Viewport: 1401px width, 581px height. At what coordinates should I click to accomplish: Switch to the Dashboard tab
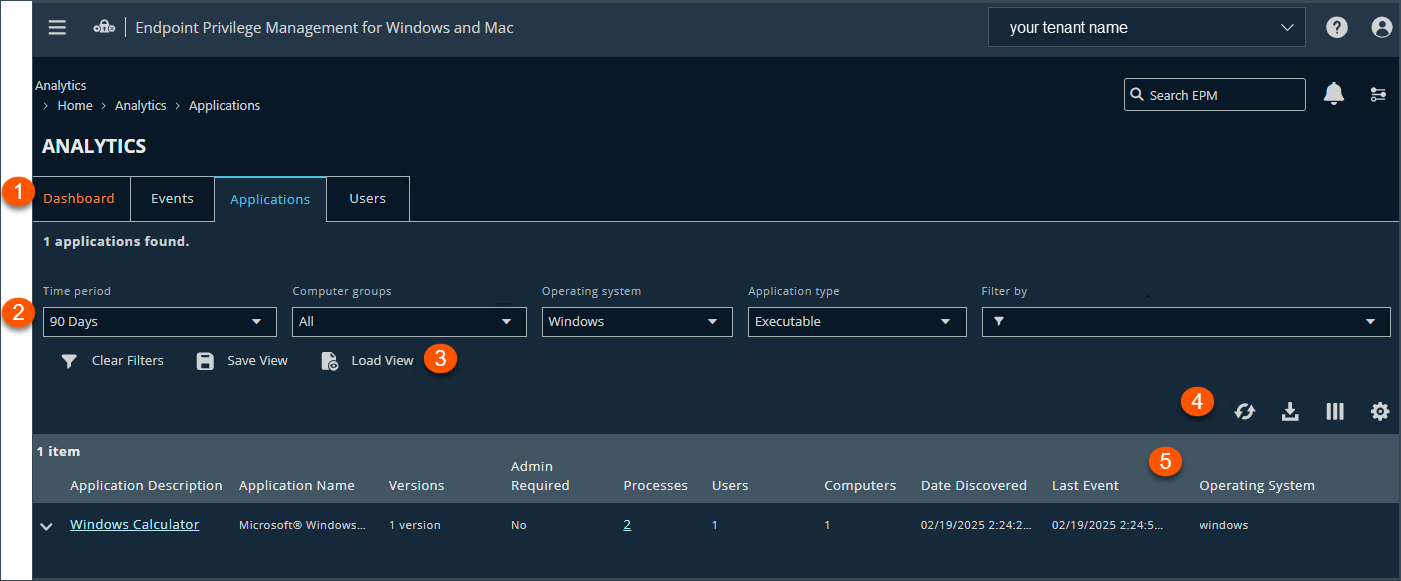tap(79, 199)
